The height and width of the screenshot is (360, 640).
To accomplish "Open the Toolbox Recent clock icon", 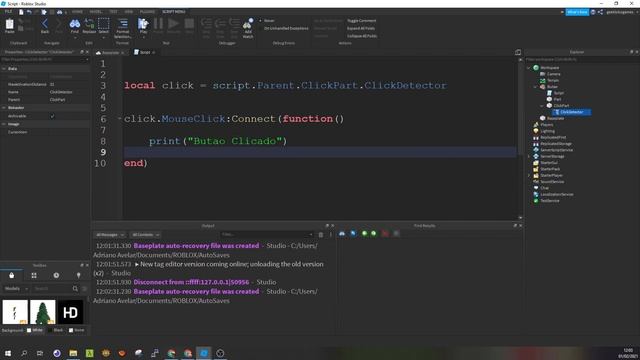I will (56, 276).
